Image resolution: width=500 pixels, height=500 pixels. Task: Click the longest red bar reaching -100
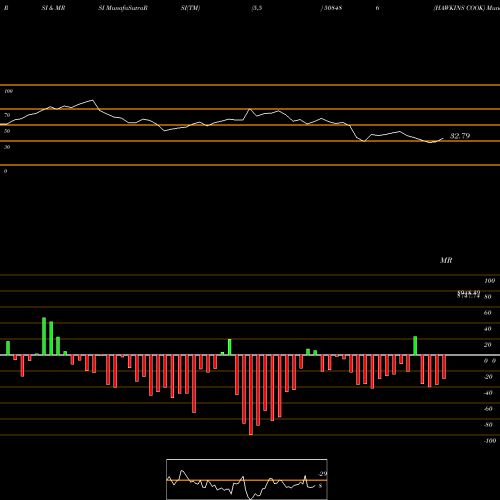(251, 395)
